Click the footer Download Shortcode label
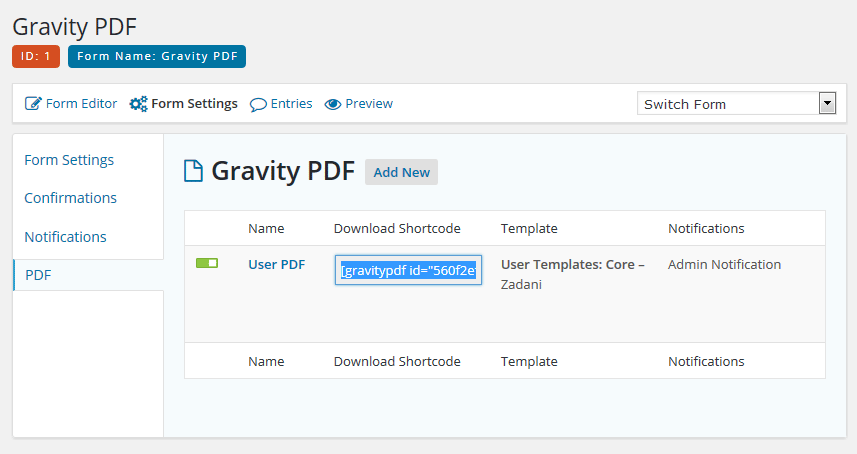This screenshot has width=857, height=454. click(x=397, y=361)
